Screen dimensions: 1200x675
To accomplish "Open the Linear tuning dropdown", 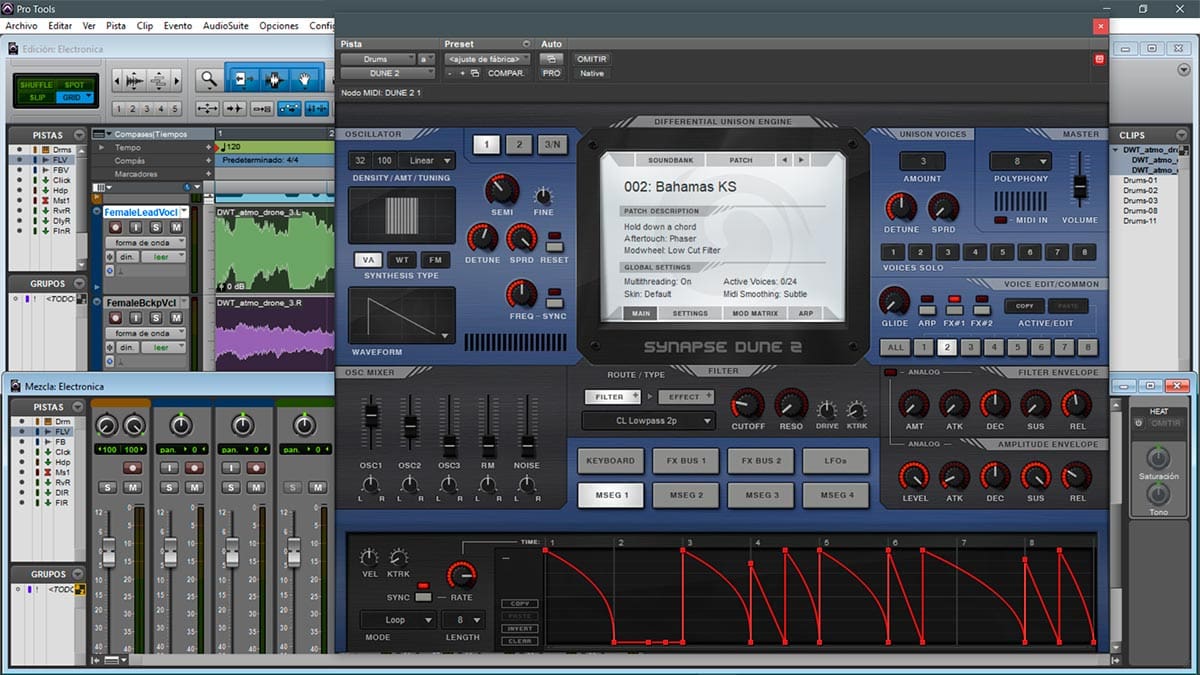I will click(x=426, y=160).
